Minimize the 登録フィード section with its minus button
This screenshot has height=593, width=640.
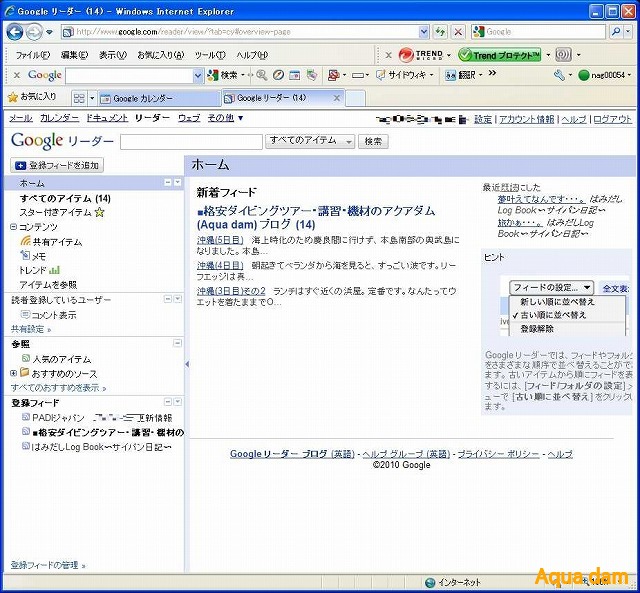pyautogui.click(x=168, y=402)
